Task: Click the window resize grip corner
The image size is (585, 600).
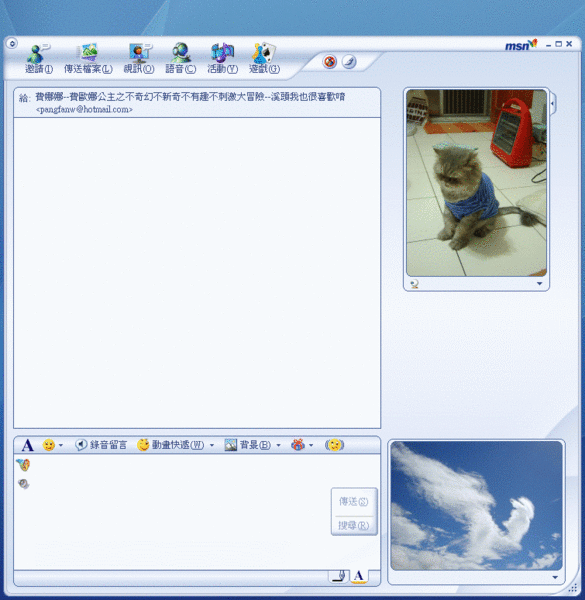Action: click(x=573, y=588)
